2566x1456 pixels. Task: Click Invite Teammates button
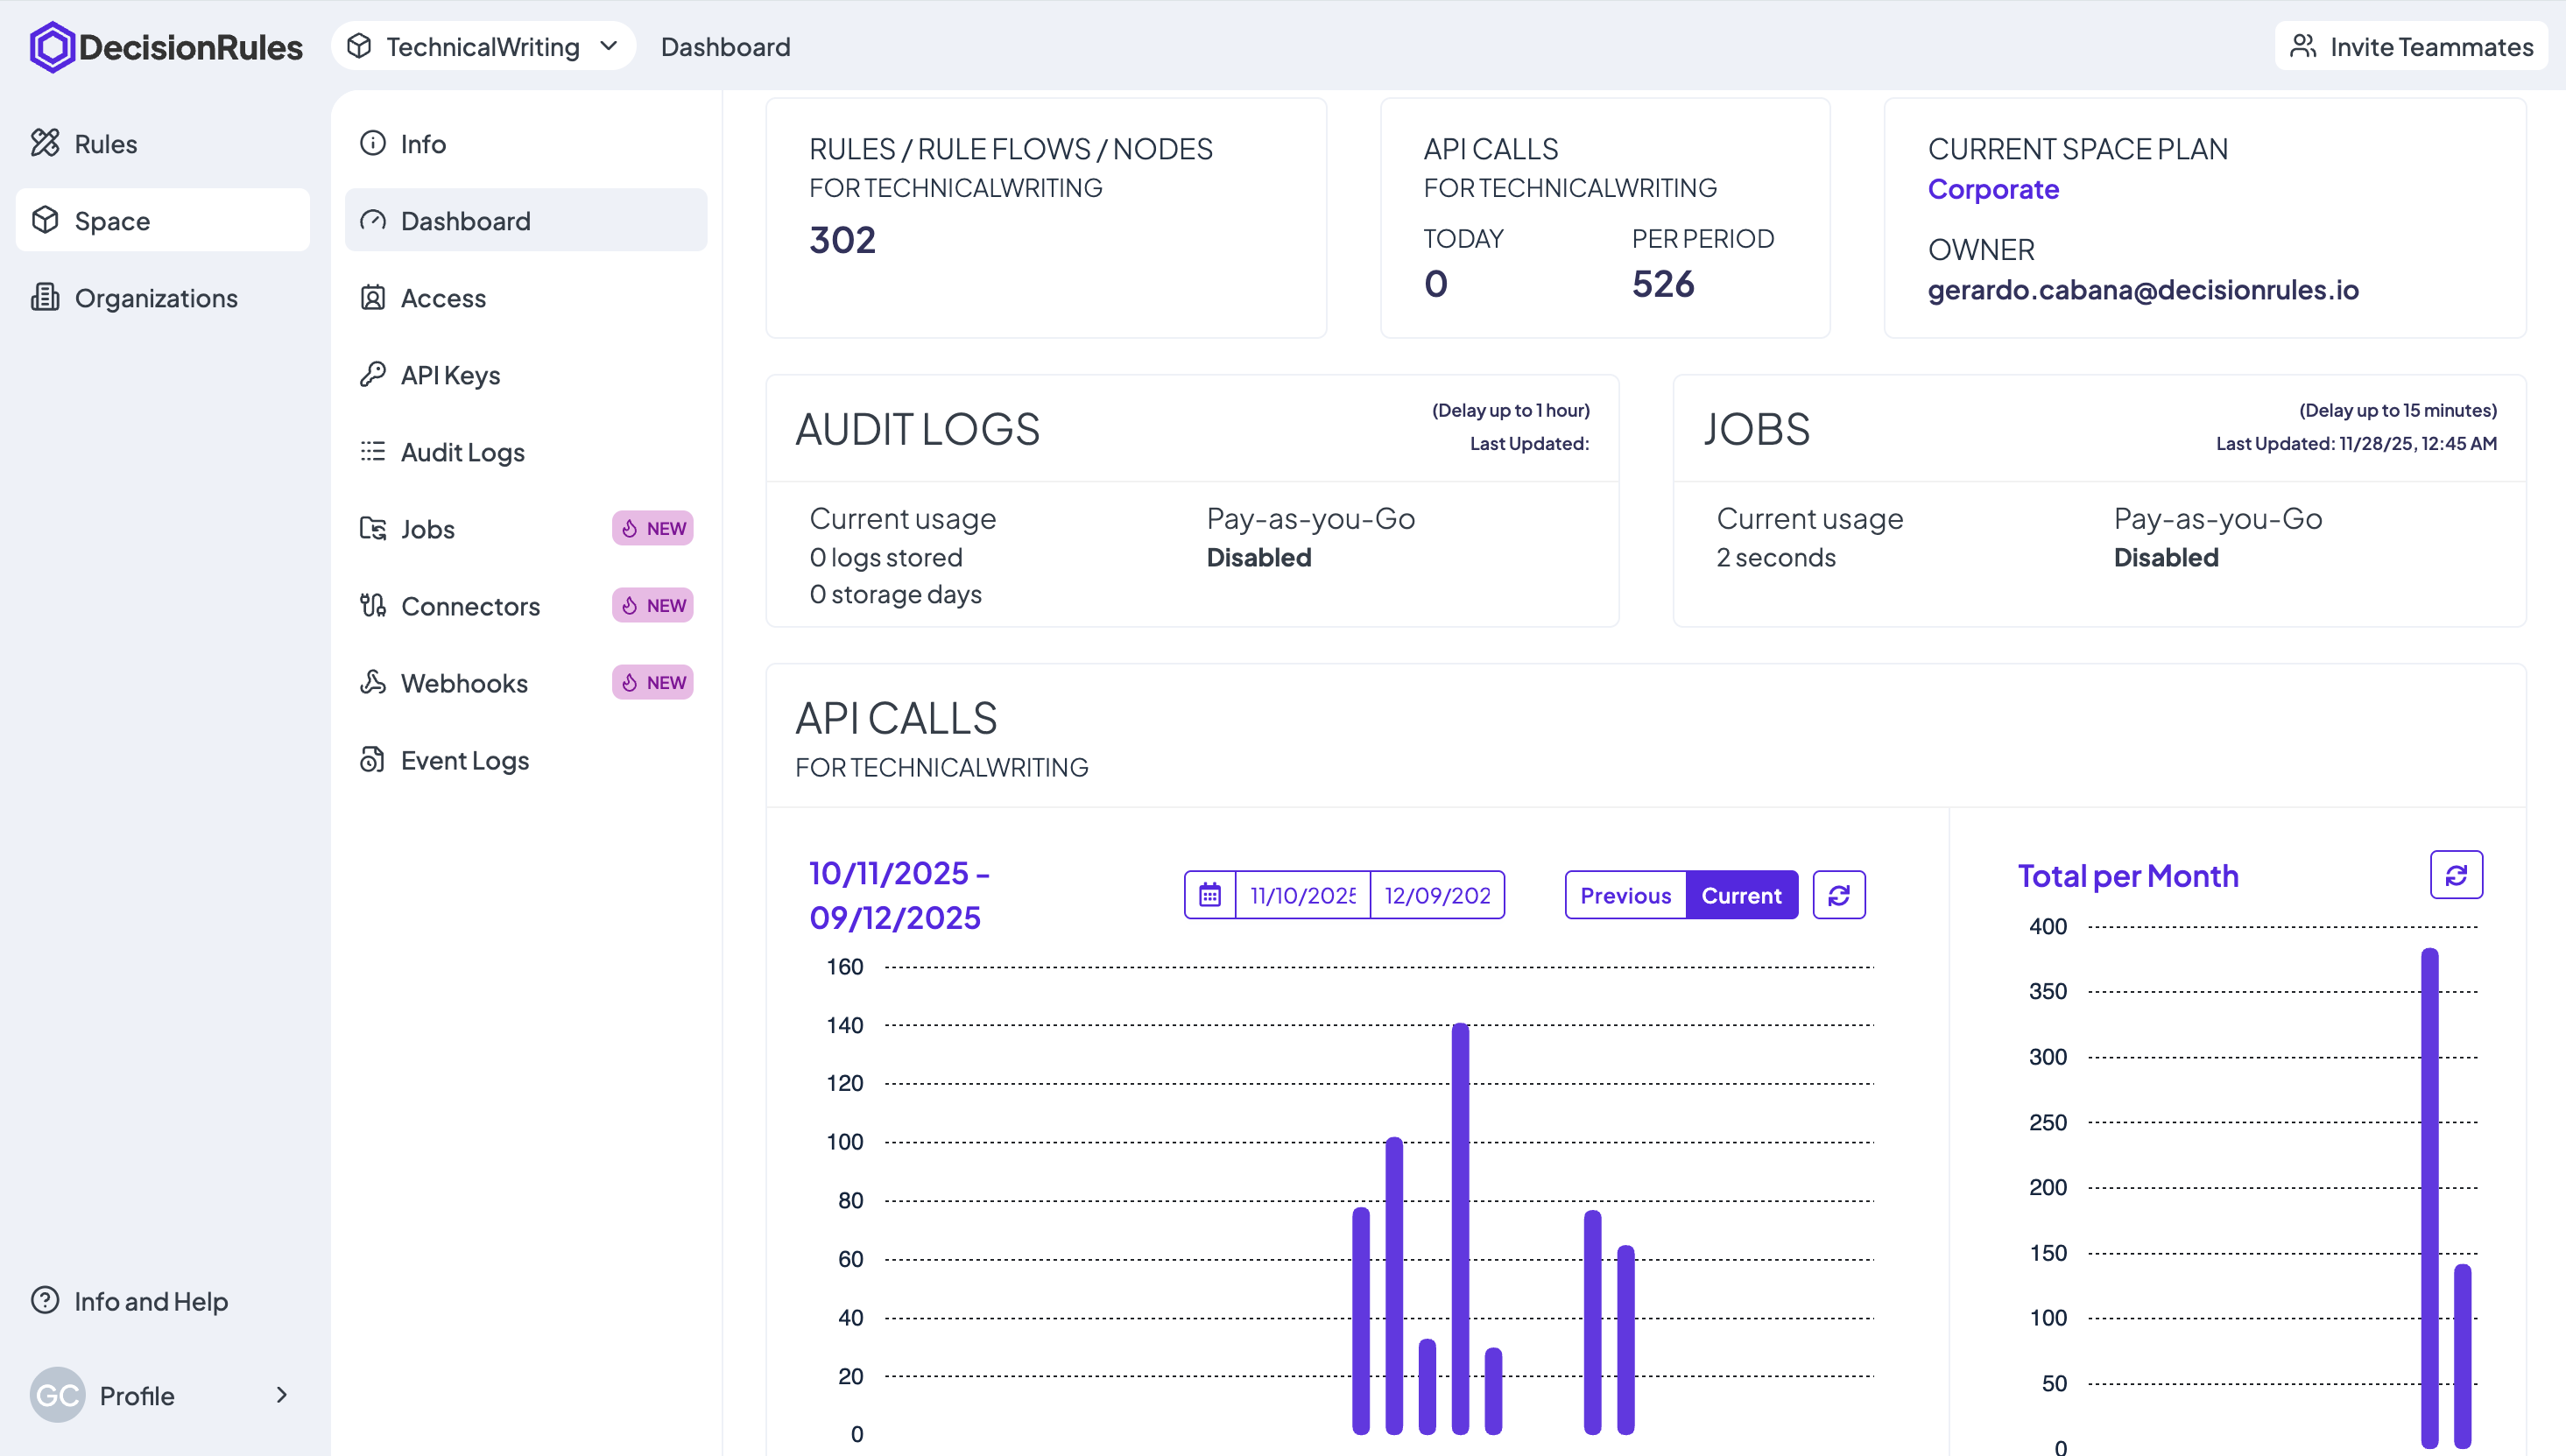coord(2411,47)
